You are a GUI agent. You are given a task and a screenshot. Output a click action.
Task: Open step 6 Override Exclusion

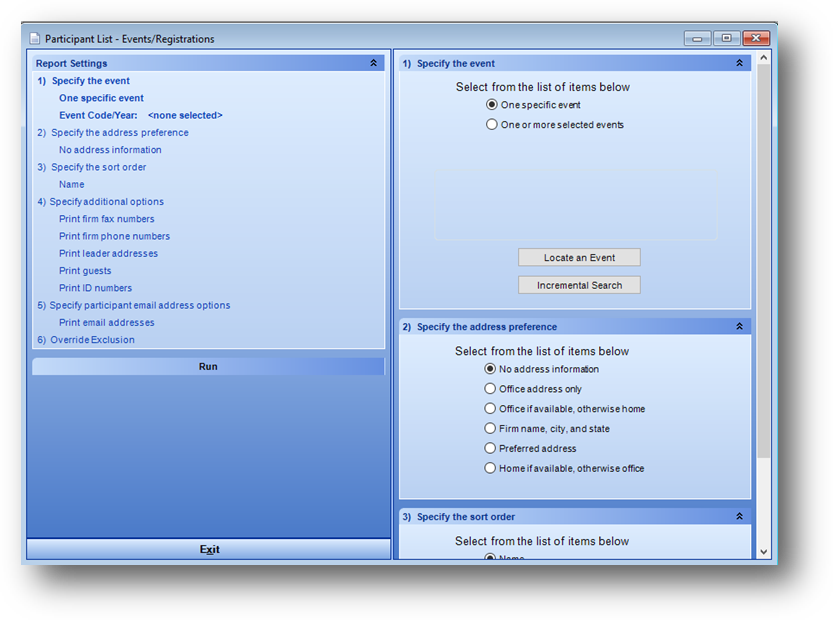pyautogui.click(x=86, y=339)
